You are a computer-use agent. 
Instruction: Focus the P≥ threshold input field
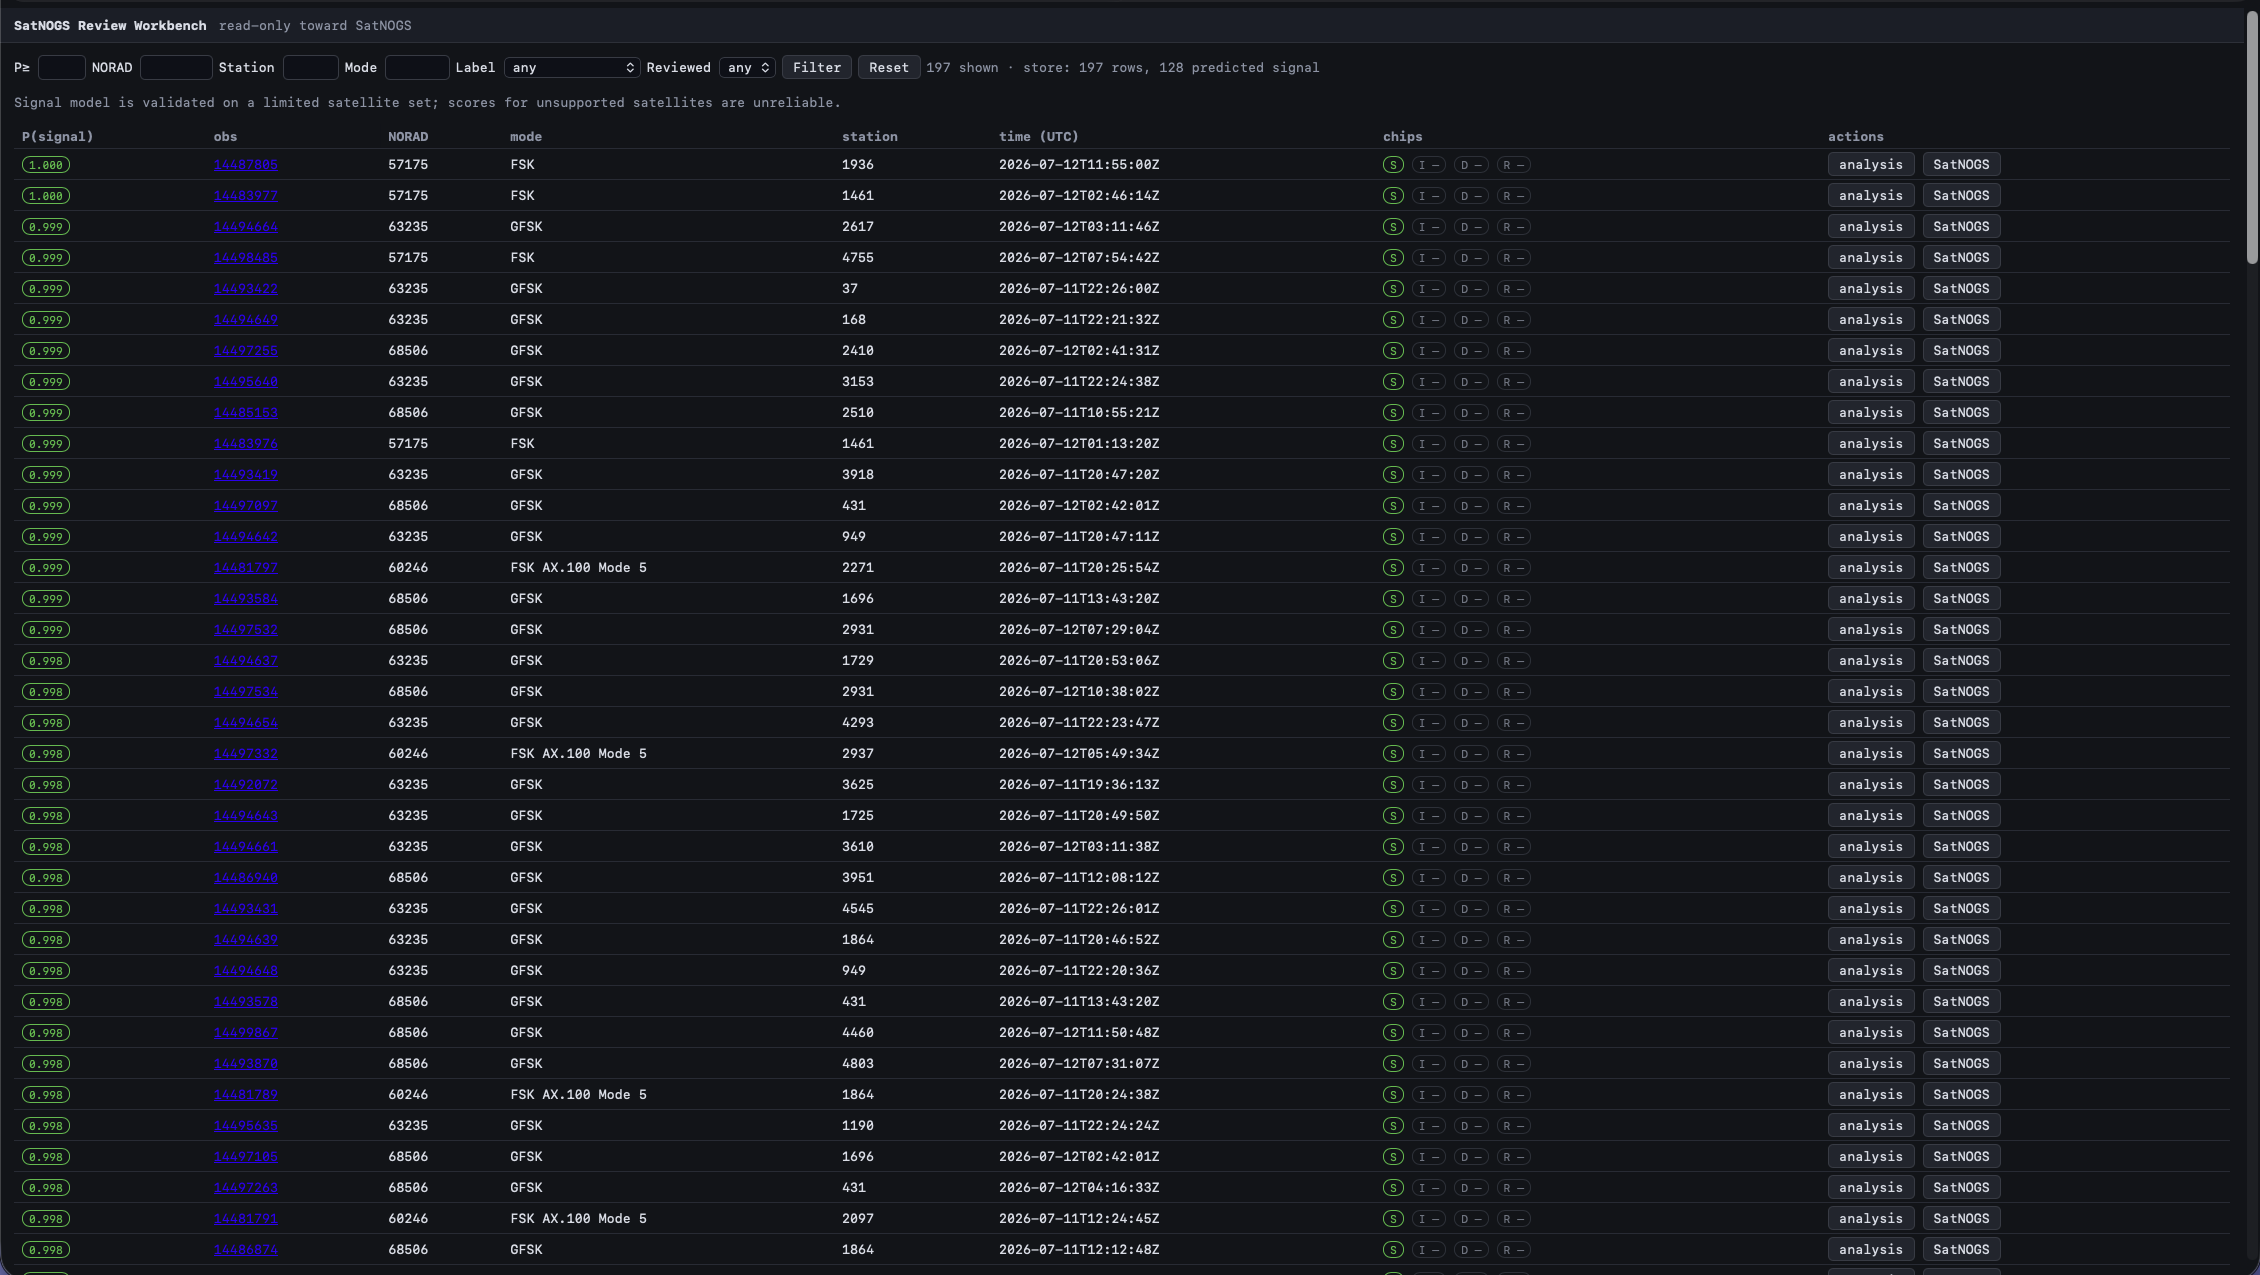(61, 67)
